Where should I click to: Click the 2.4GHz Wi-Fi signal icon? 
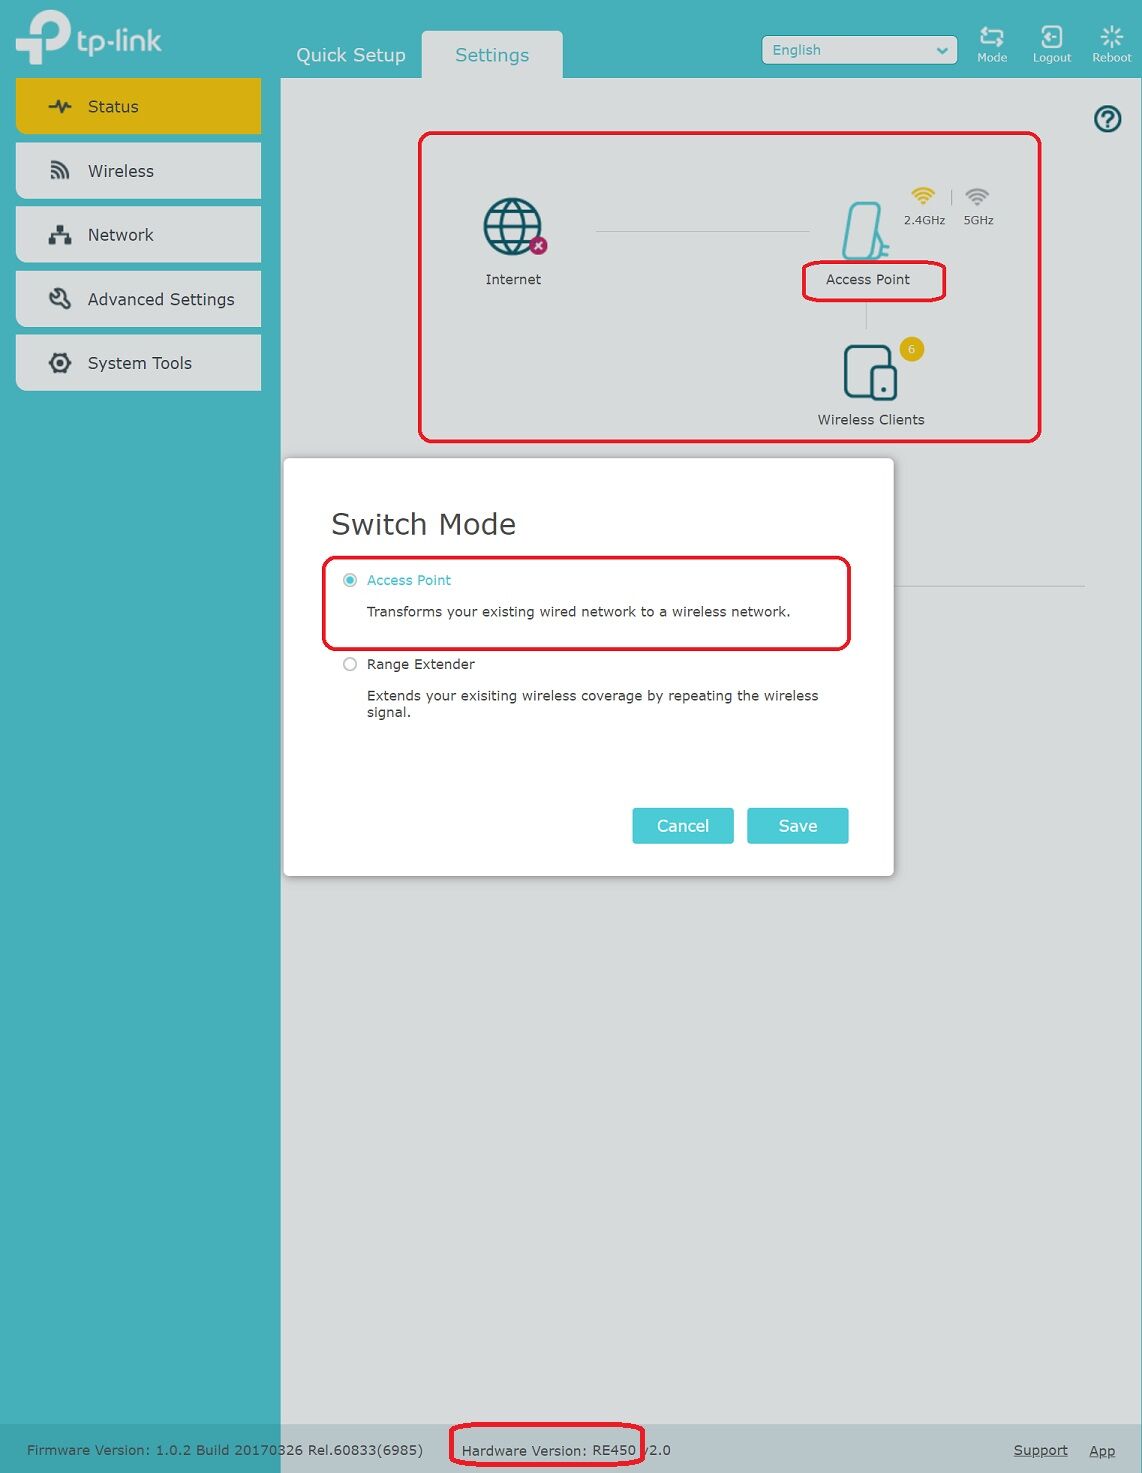coord(922,196)
